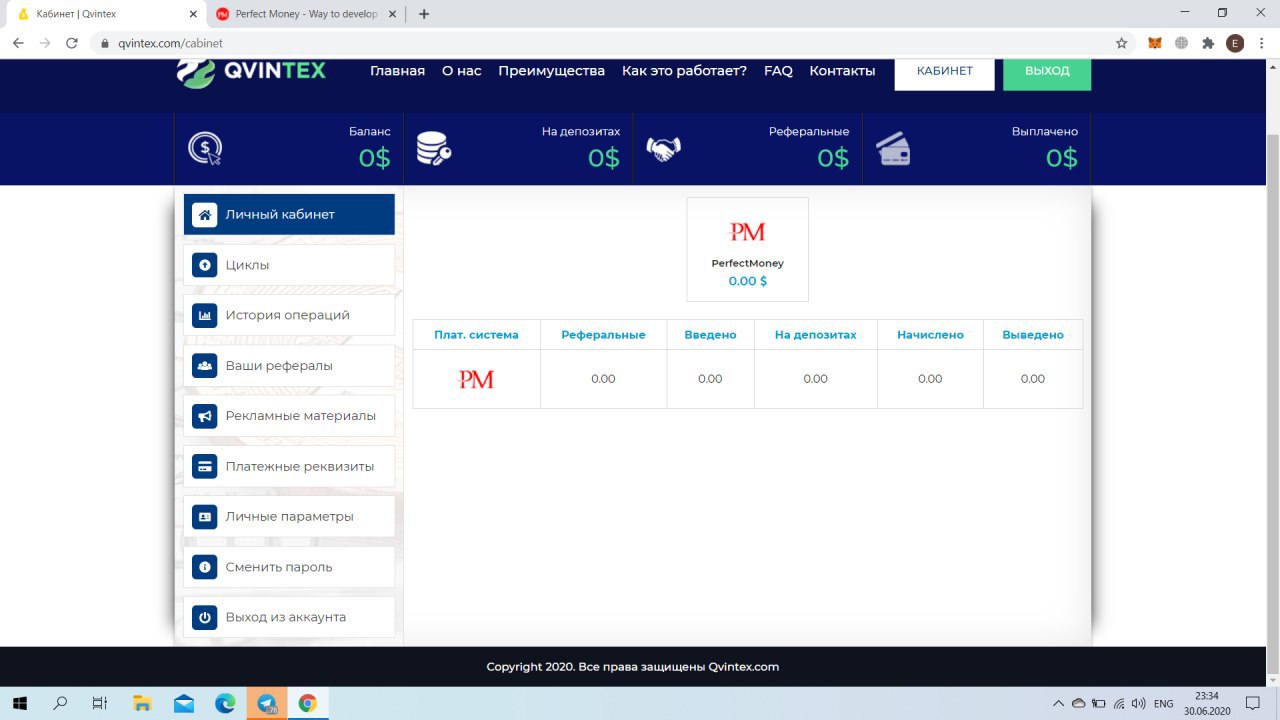Image resolution: width=1280 pixels, height=720 pixels.
Task: Click the На депозитах coins icon
Action: [x=433, y=149]
